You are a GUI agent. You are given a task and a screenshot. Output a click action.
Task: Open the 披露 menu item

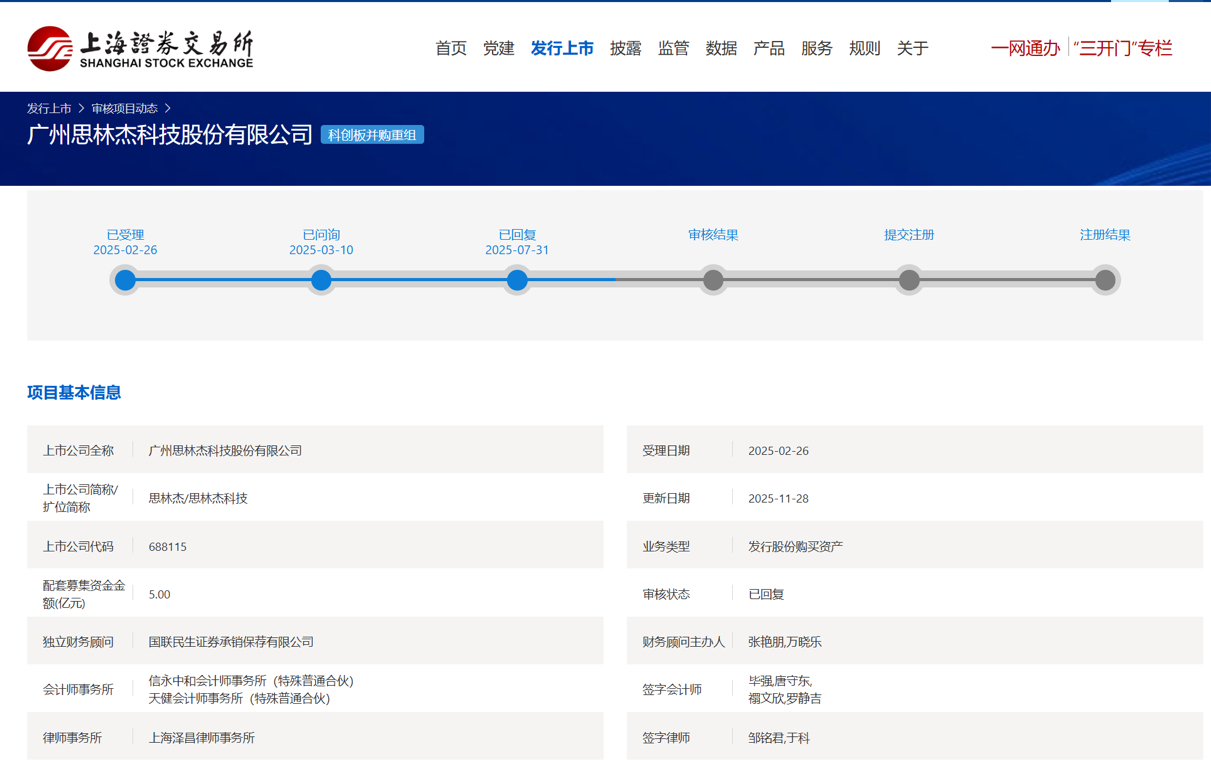pos(626,48)
